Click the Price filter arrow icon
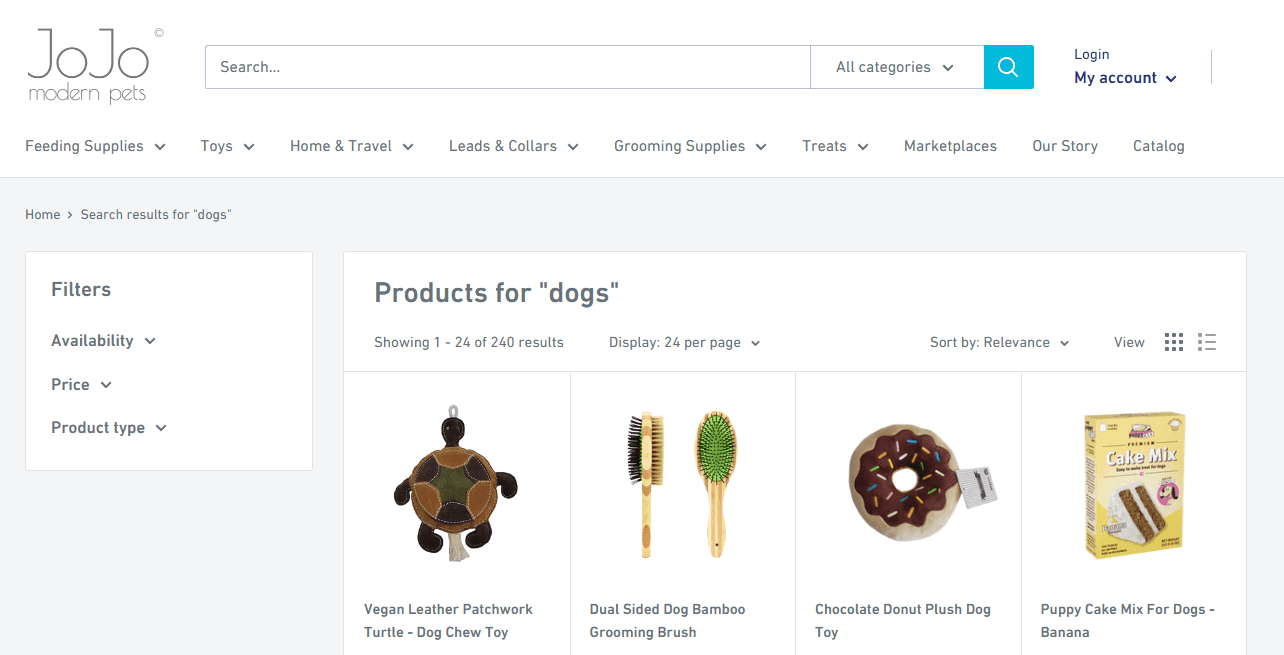Screen dimensions: 1284x655 tap(106, 385)
